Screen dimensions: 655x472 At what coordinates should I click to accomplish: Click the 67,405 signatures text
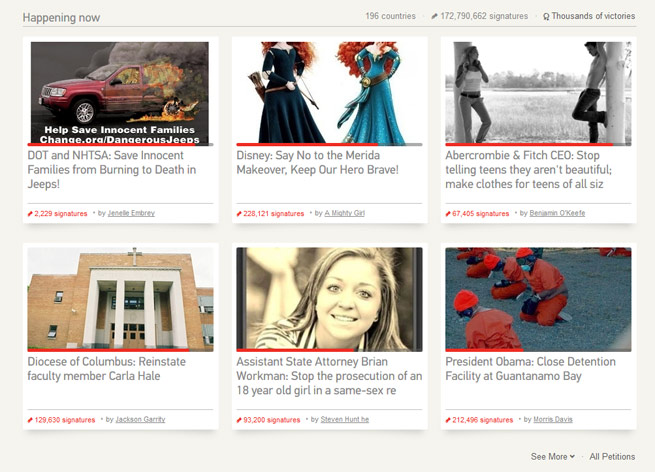(x=480, y=213)
